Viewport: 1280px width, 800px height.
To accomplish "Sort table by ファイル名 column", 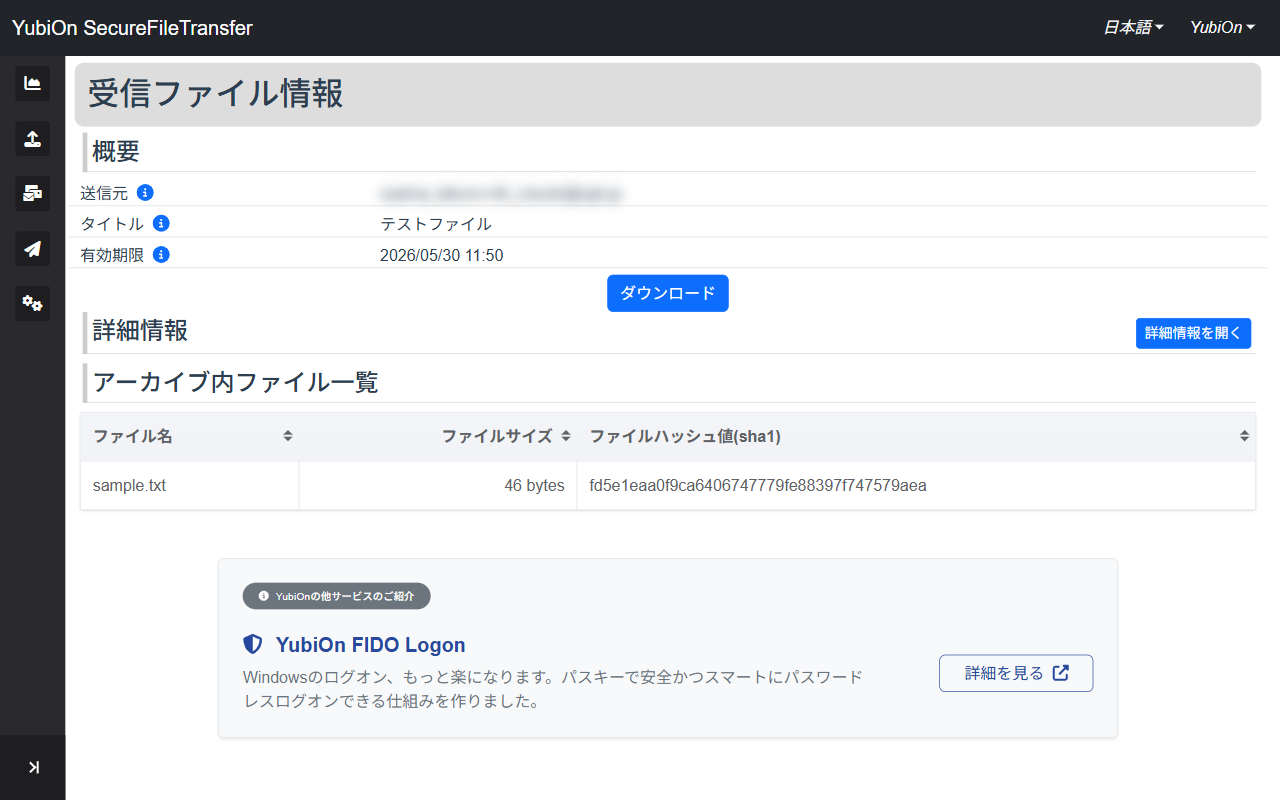I will pyautogui.click(x=190, y=436).
